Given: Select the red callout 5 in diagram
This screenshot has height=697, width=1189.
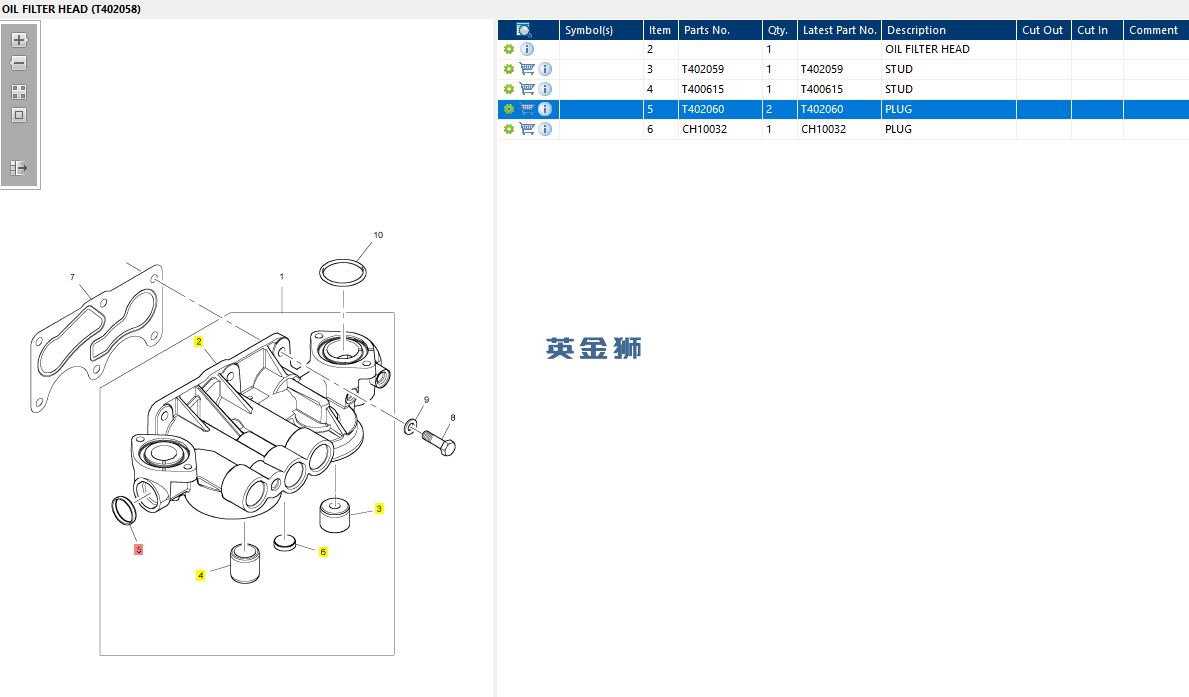Looking at the screenshot, I should 138,550.
